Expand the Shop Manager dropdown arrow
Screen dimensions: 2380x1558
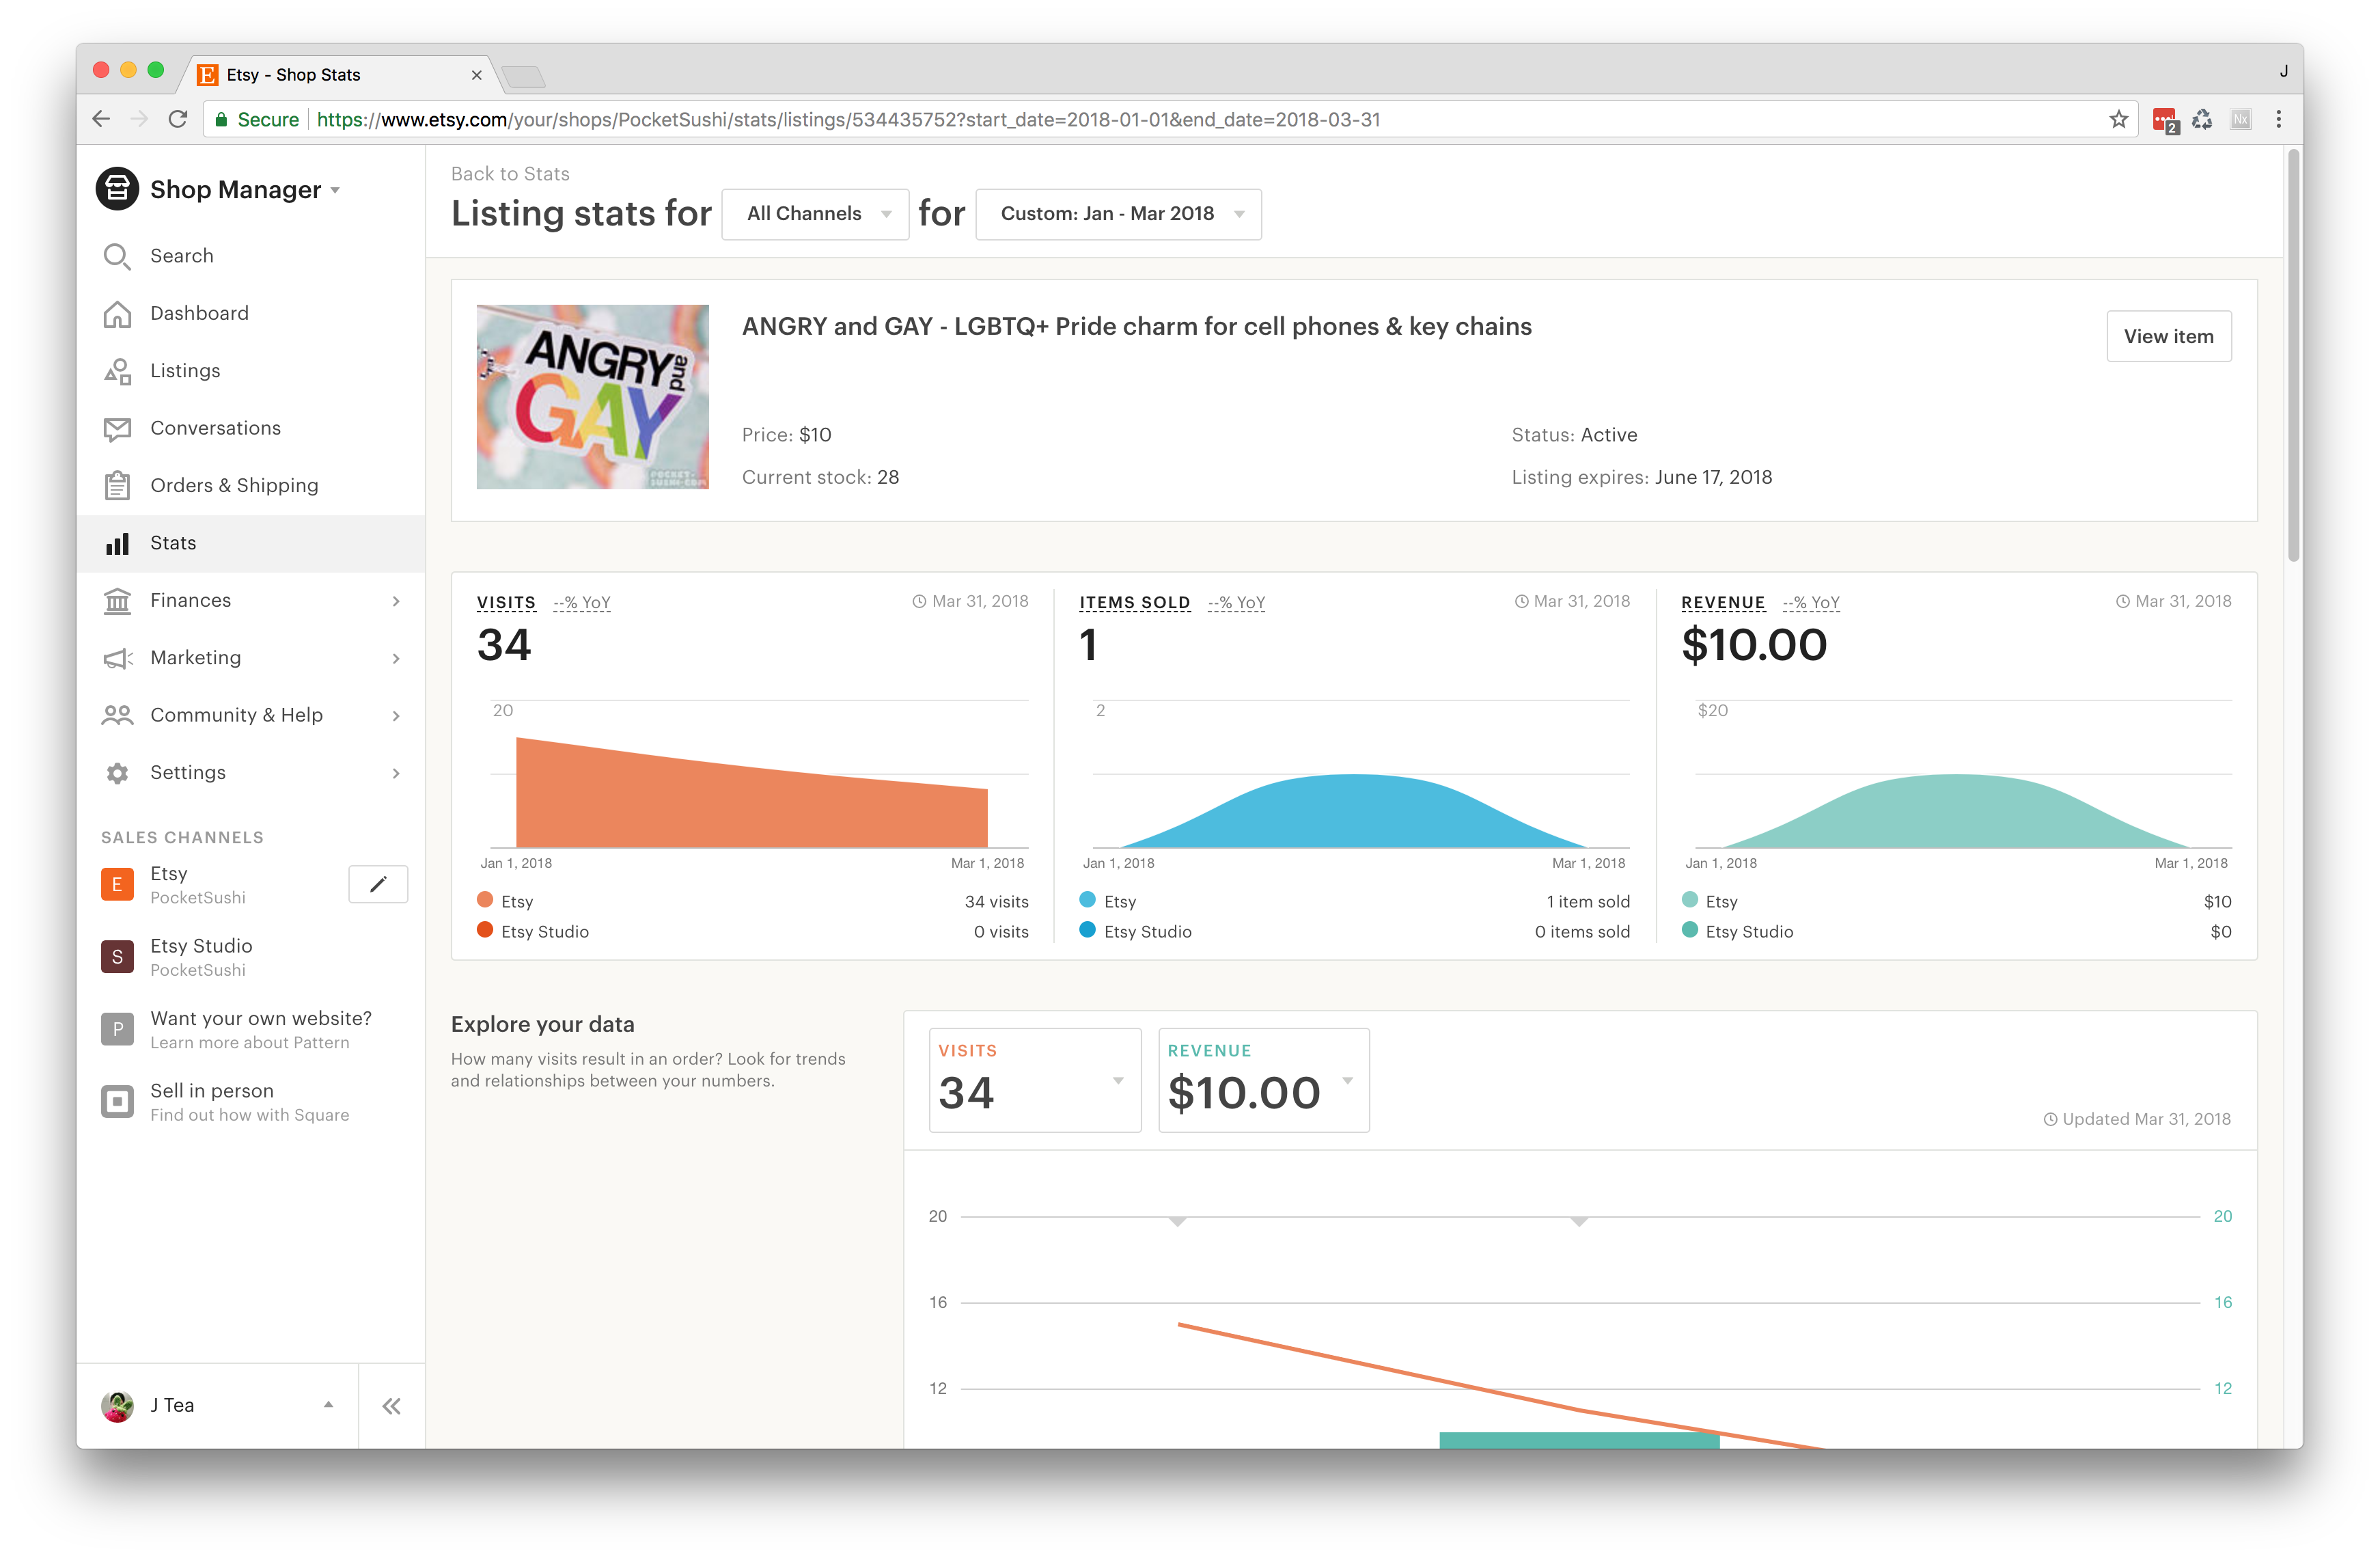(x=335, y=190)
